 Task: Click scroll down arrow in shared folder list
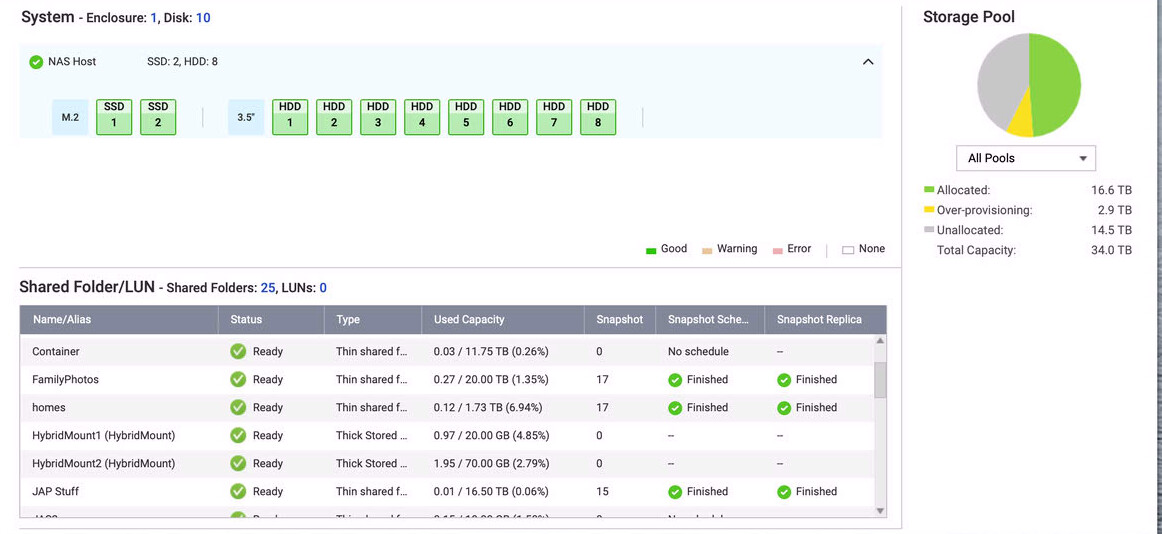pos(880,511)
